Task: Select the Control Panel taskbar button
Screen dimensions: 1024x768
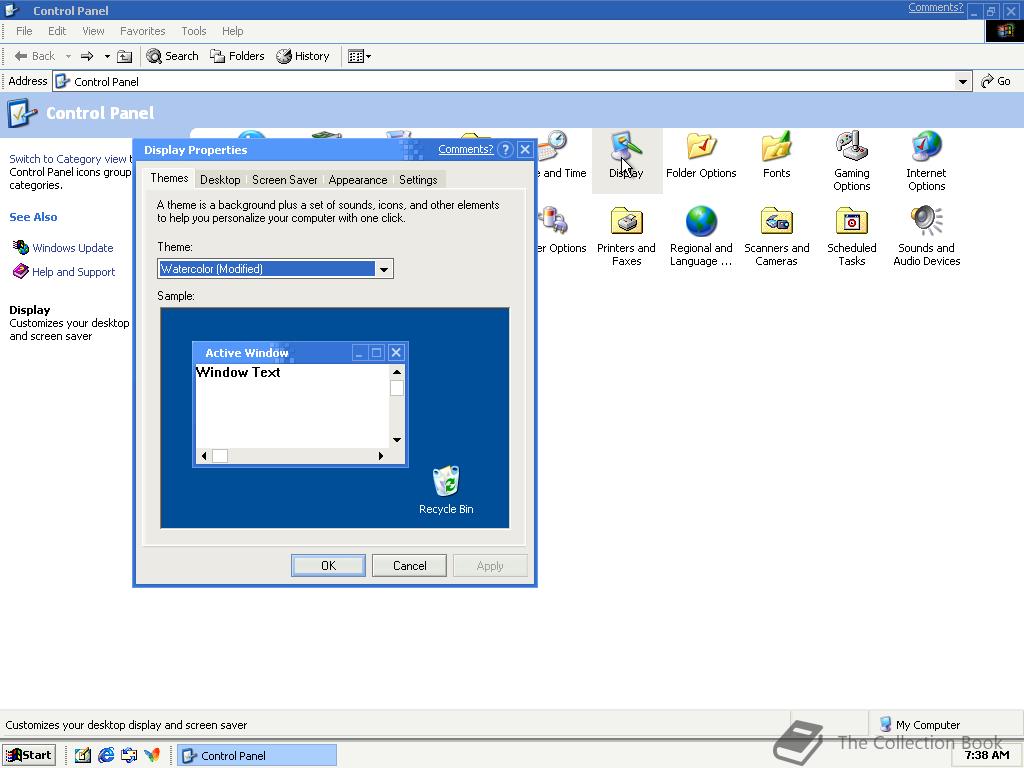Action: pyautogui.click(x=256, y=756)
